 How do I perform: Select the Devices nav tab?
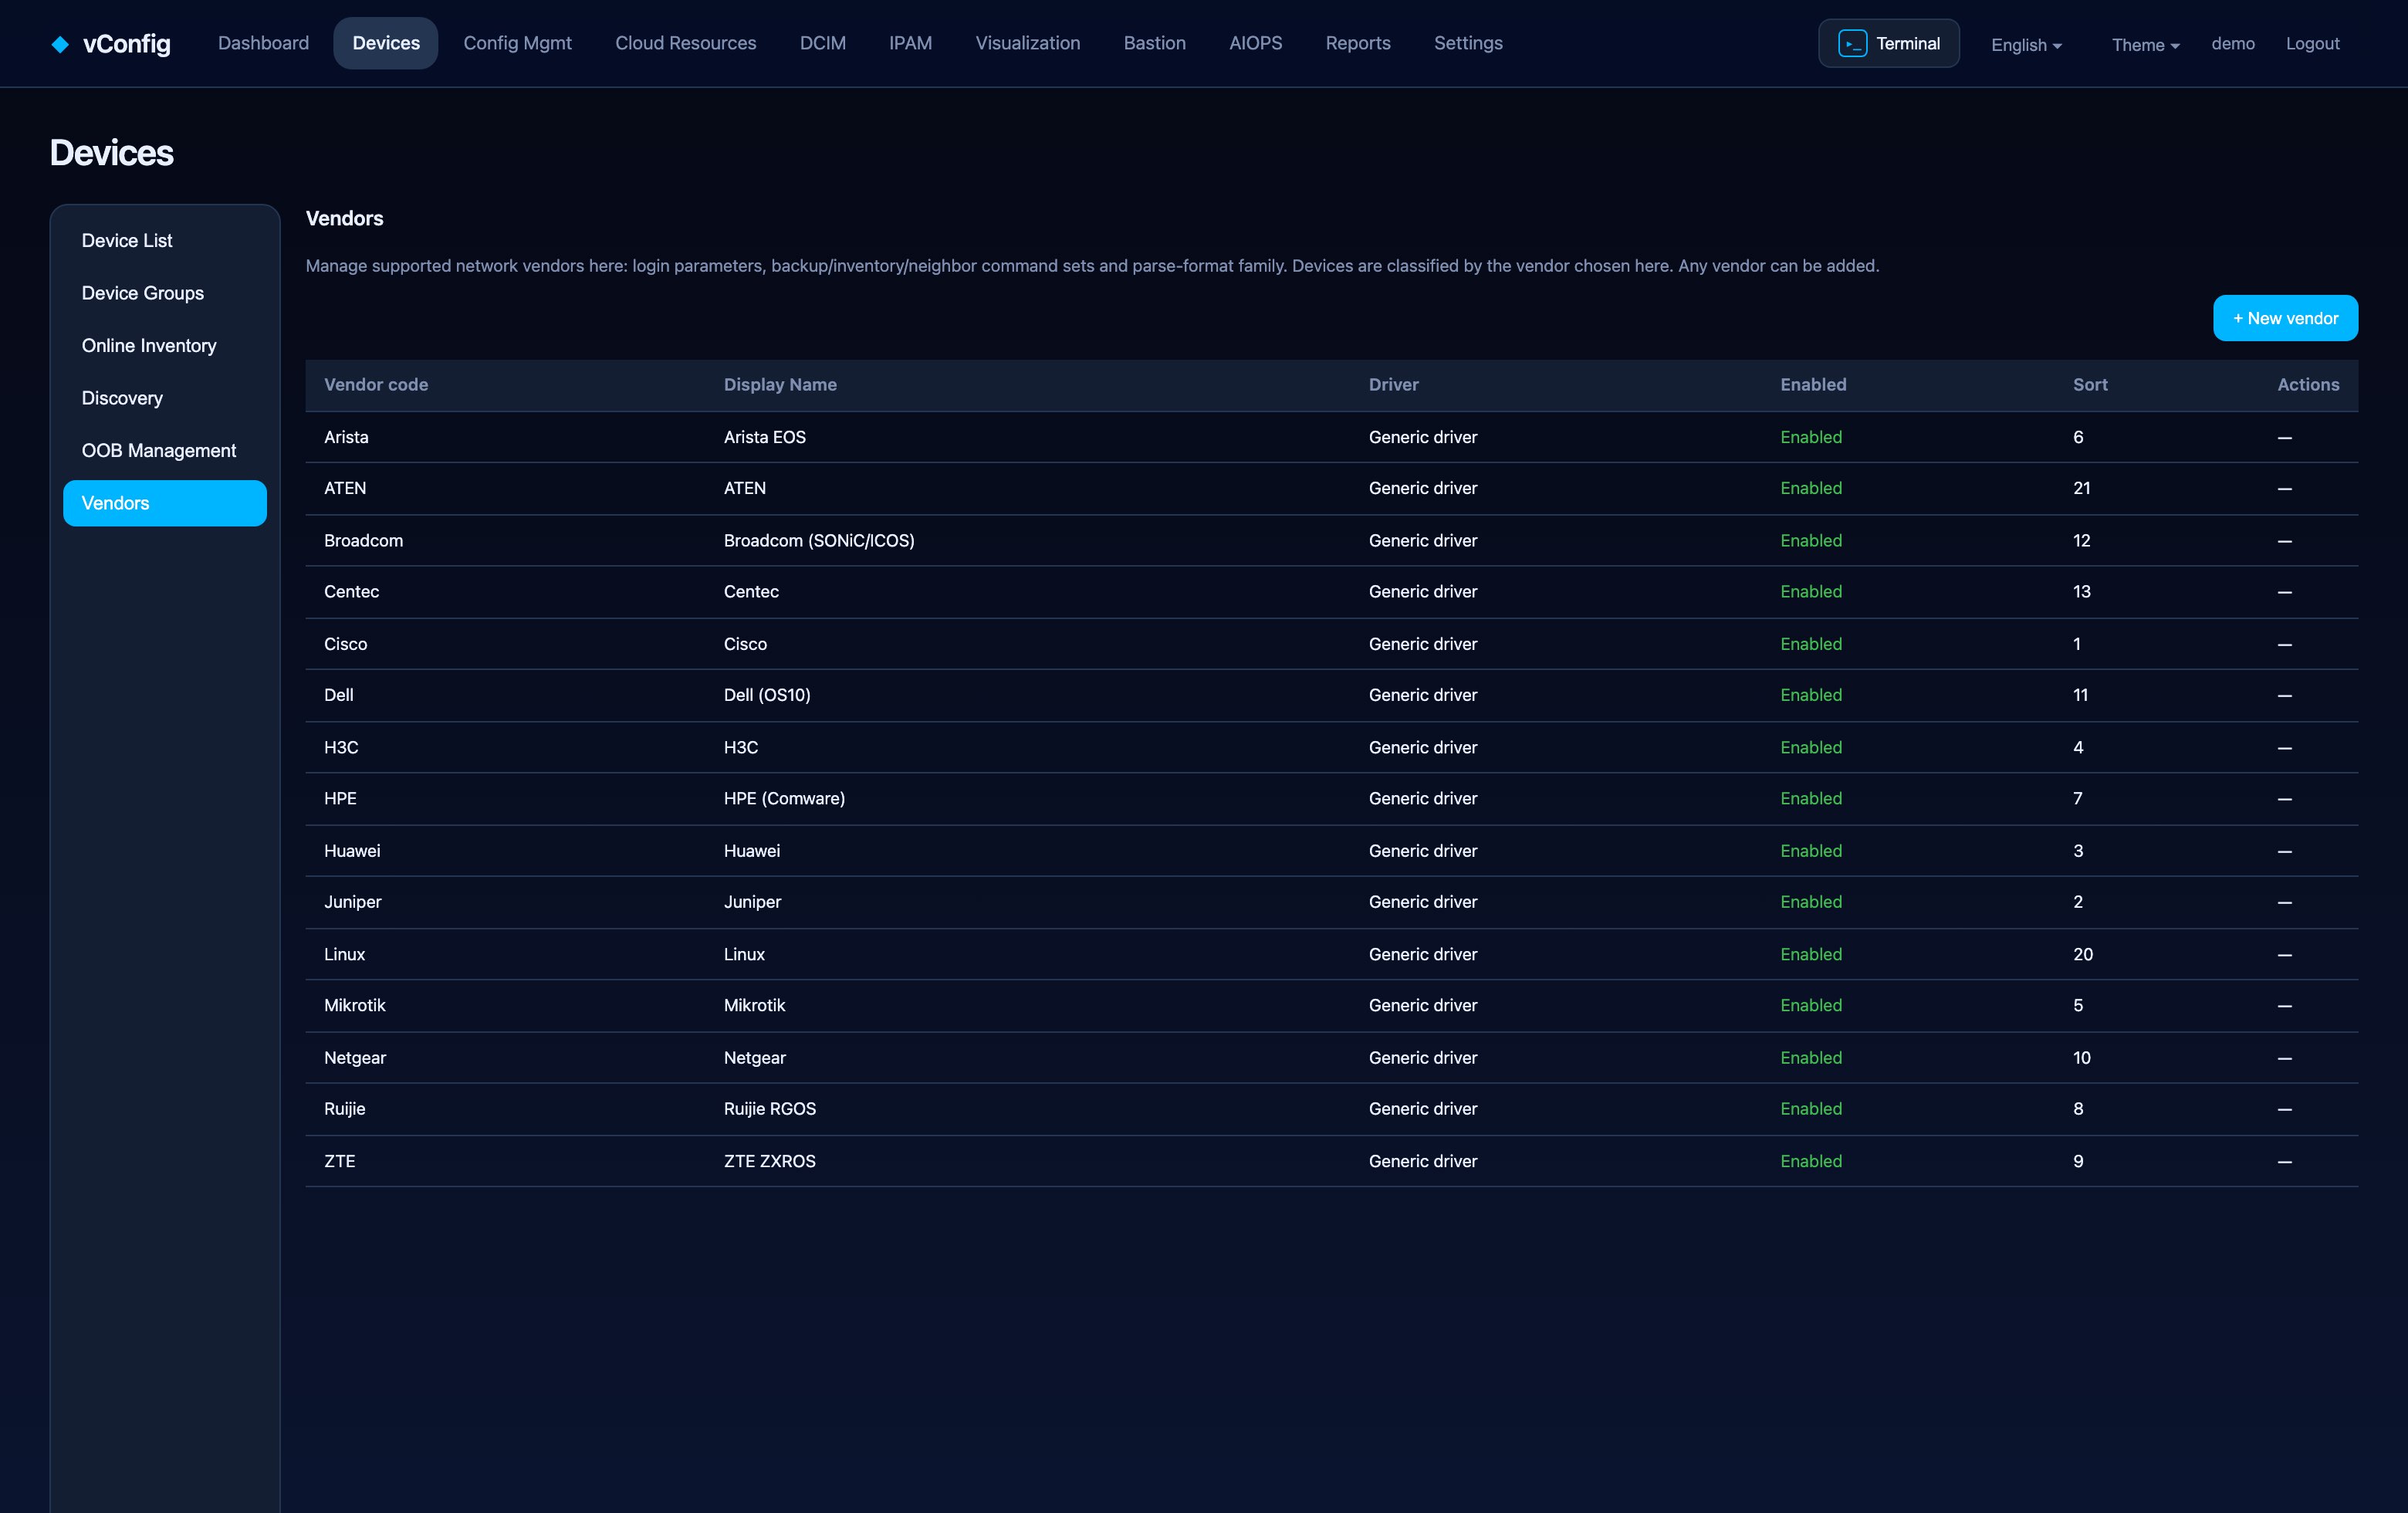pos(386,43)
